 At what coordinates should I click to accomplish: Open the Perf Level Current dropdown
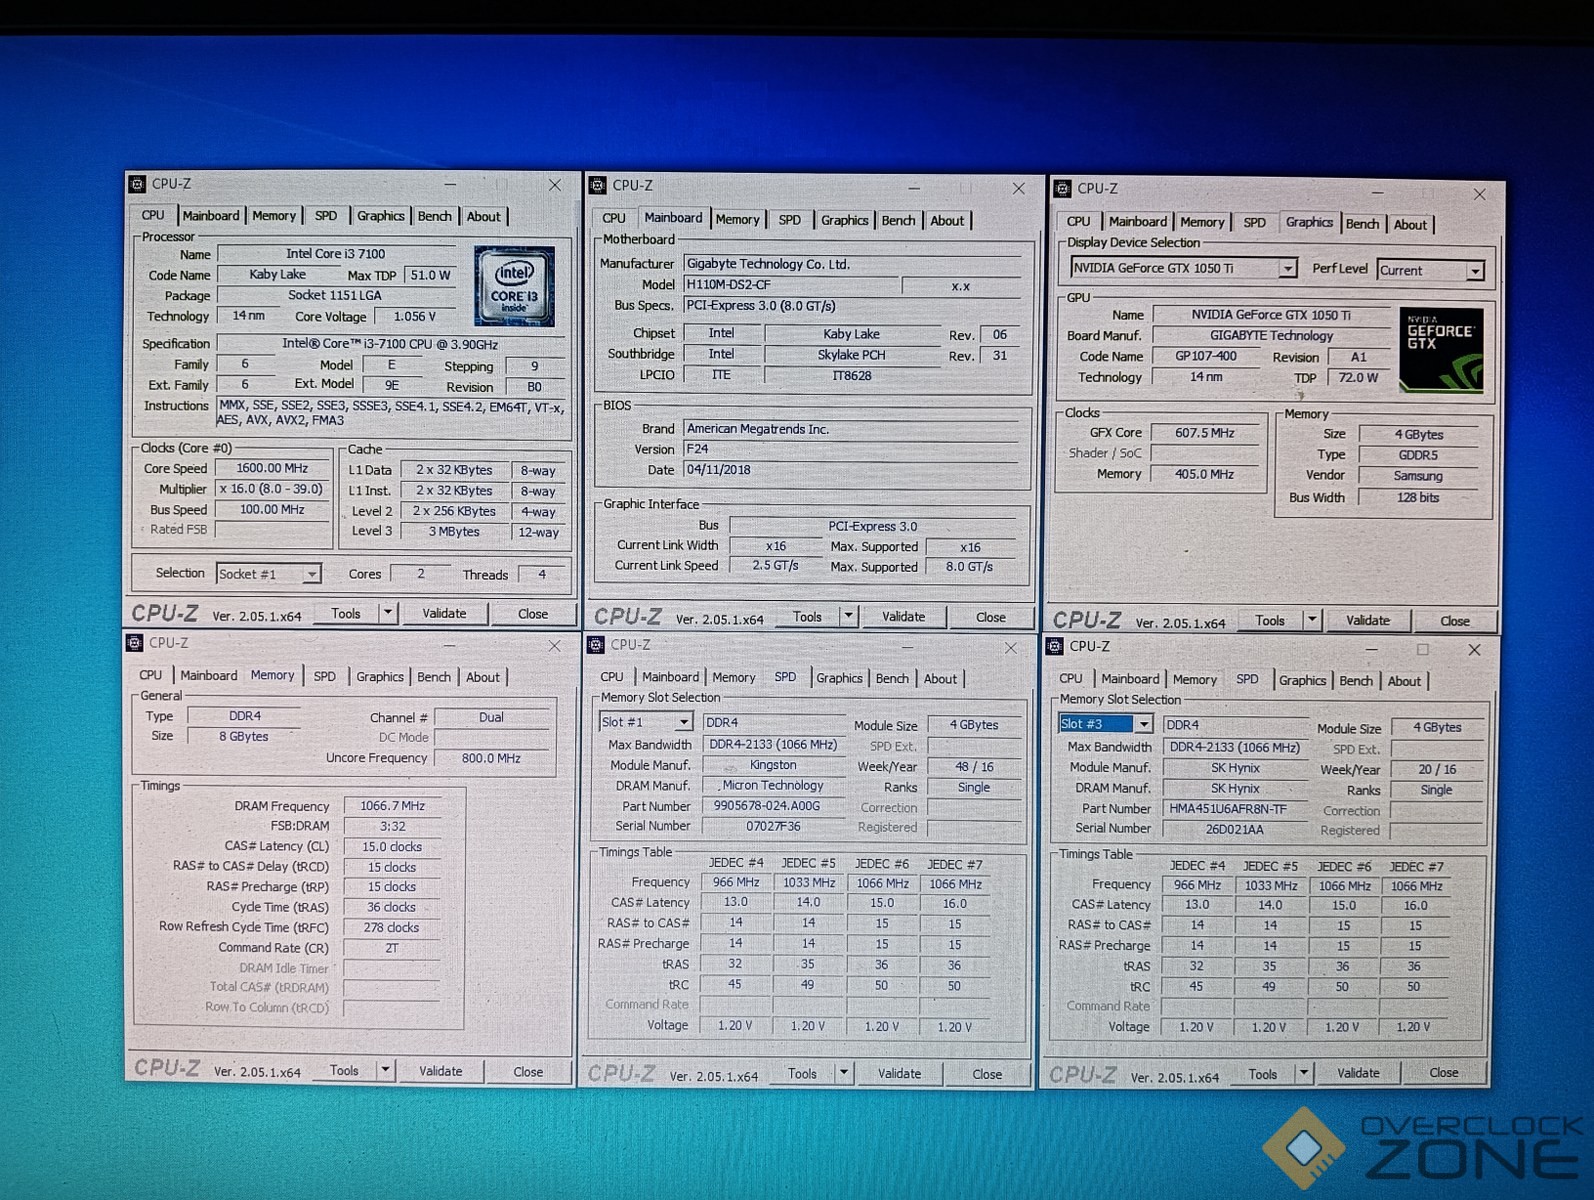(x=1474, y=271)
